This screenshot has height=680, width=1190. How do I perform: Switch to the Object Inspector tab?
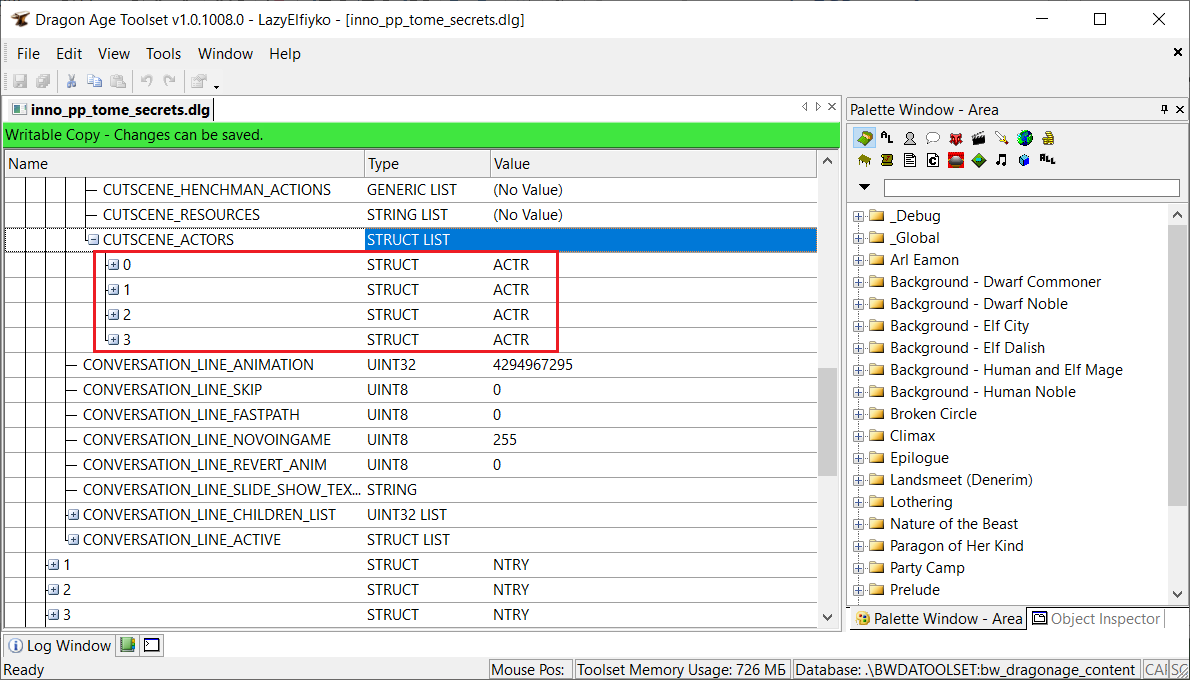tap(1095, 619)
